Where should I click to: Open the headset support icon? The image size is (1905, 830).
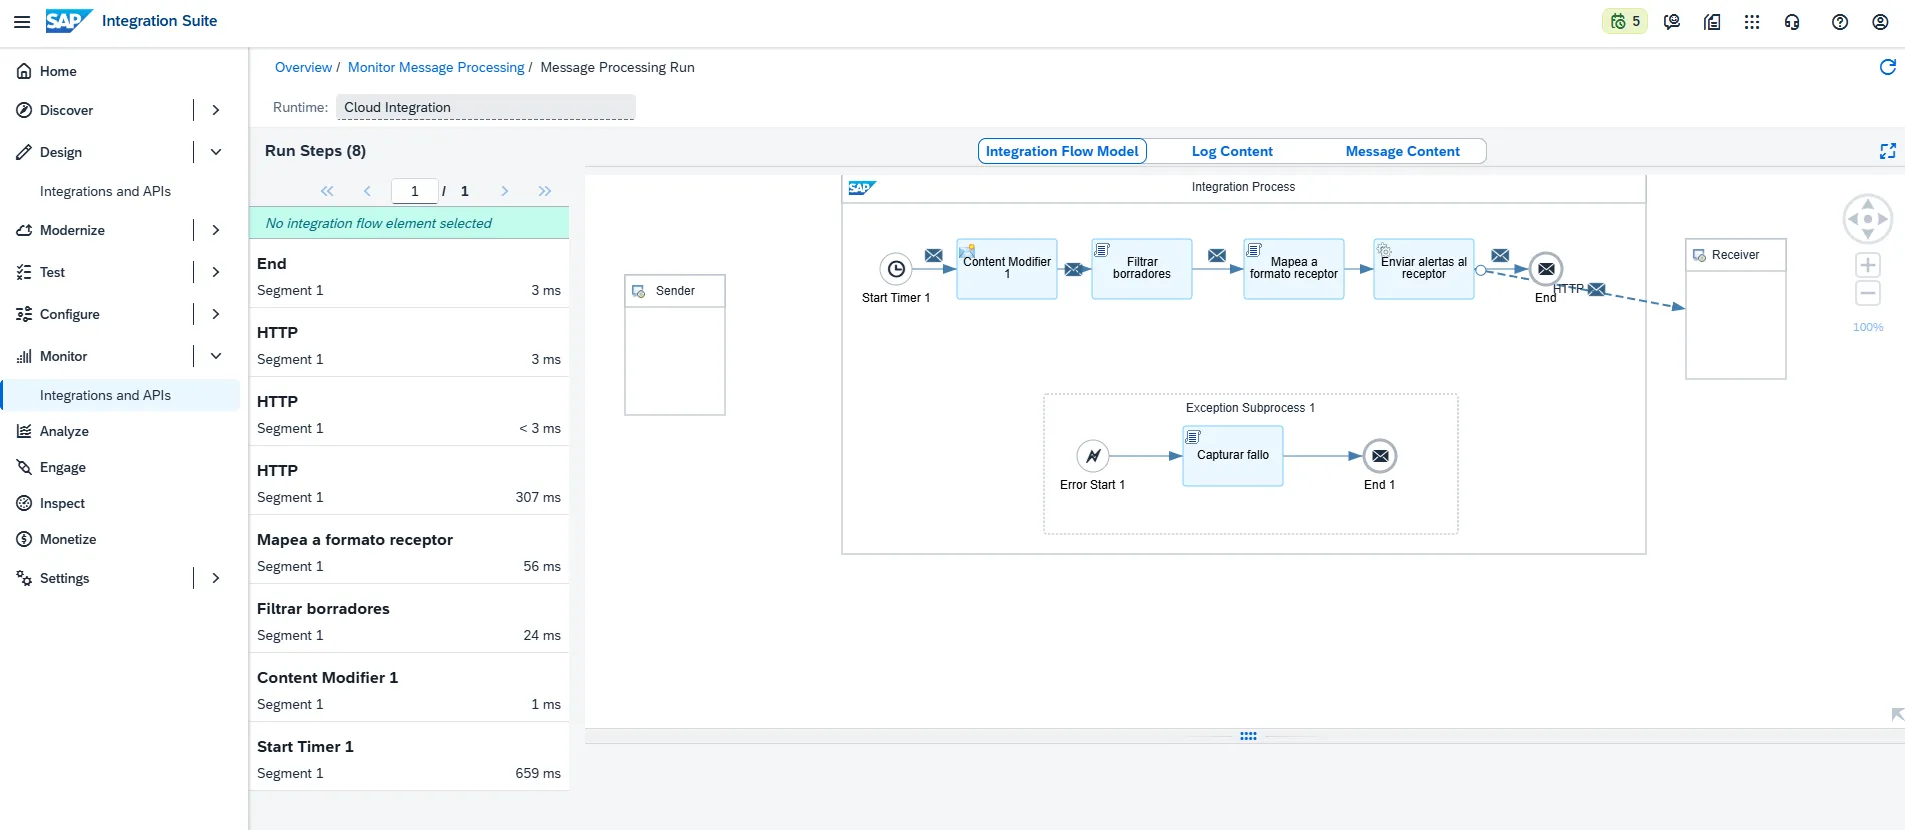[1792, 21]
